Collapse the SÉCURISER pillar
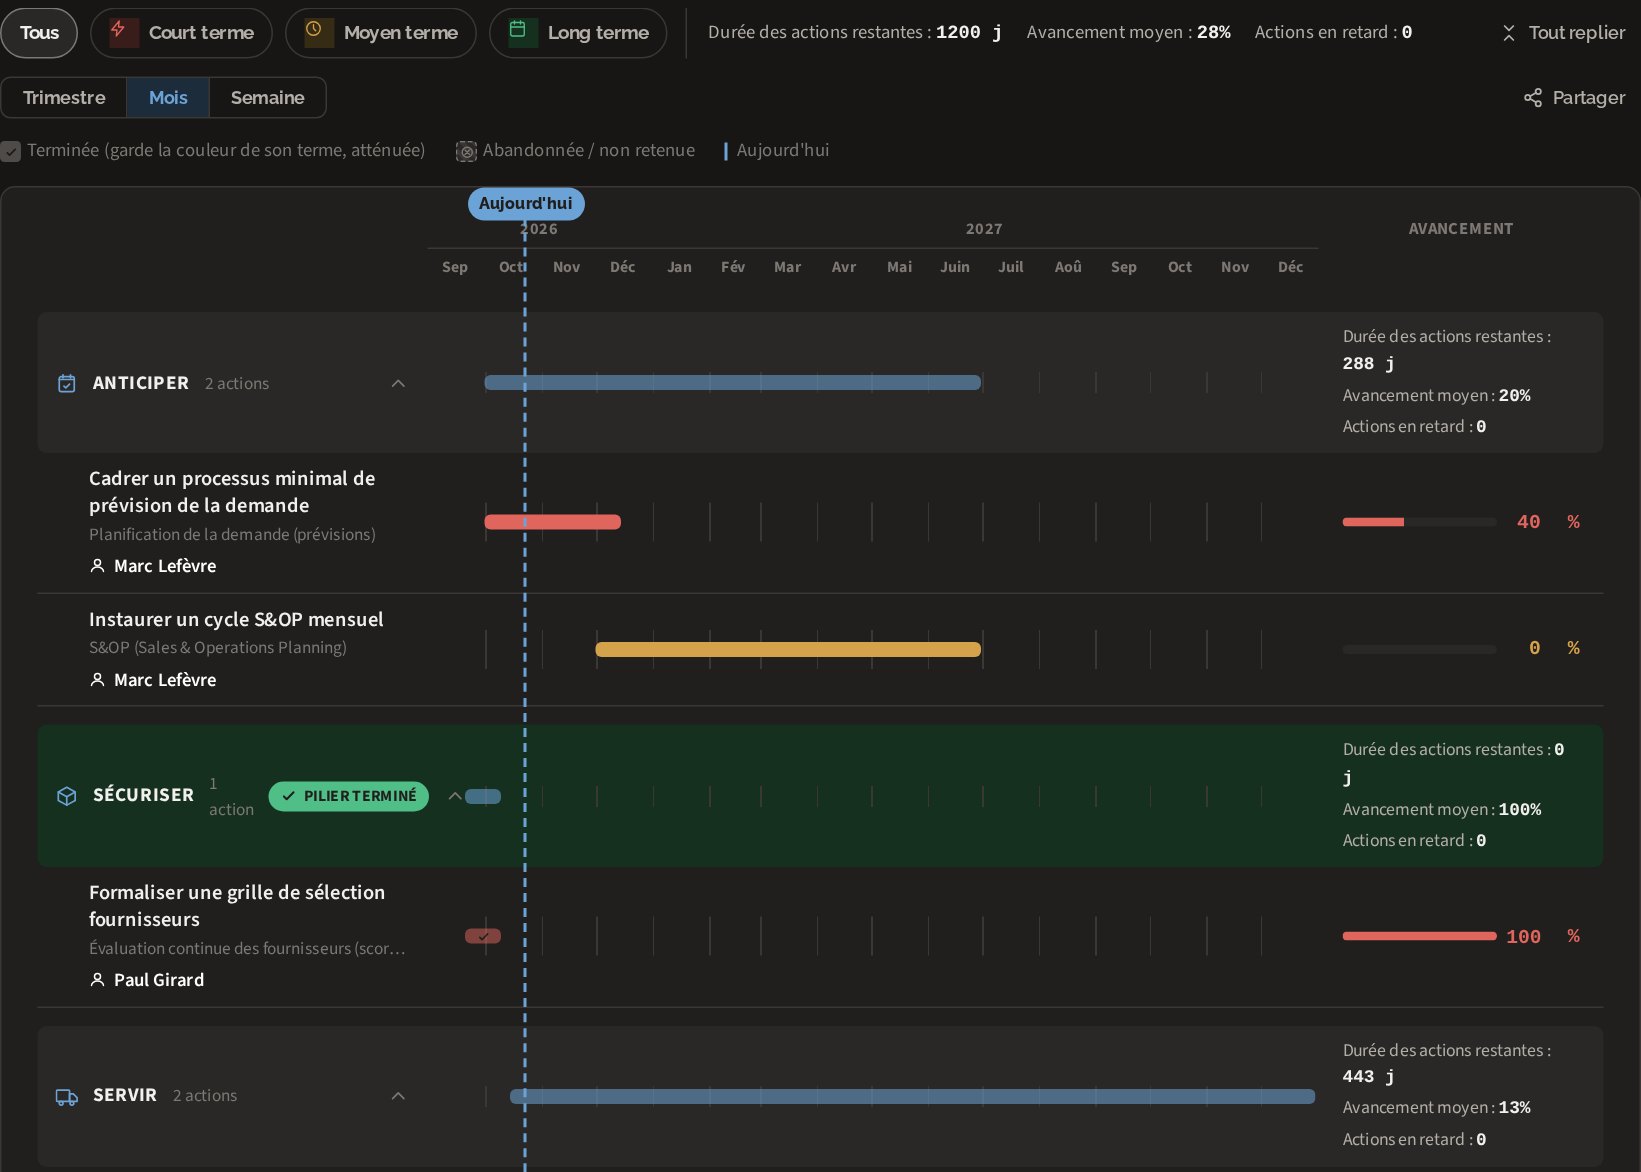 (x=455, y=797)
